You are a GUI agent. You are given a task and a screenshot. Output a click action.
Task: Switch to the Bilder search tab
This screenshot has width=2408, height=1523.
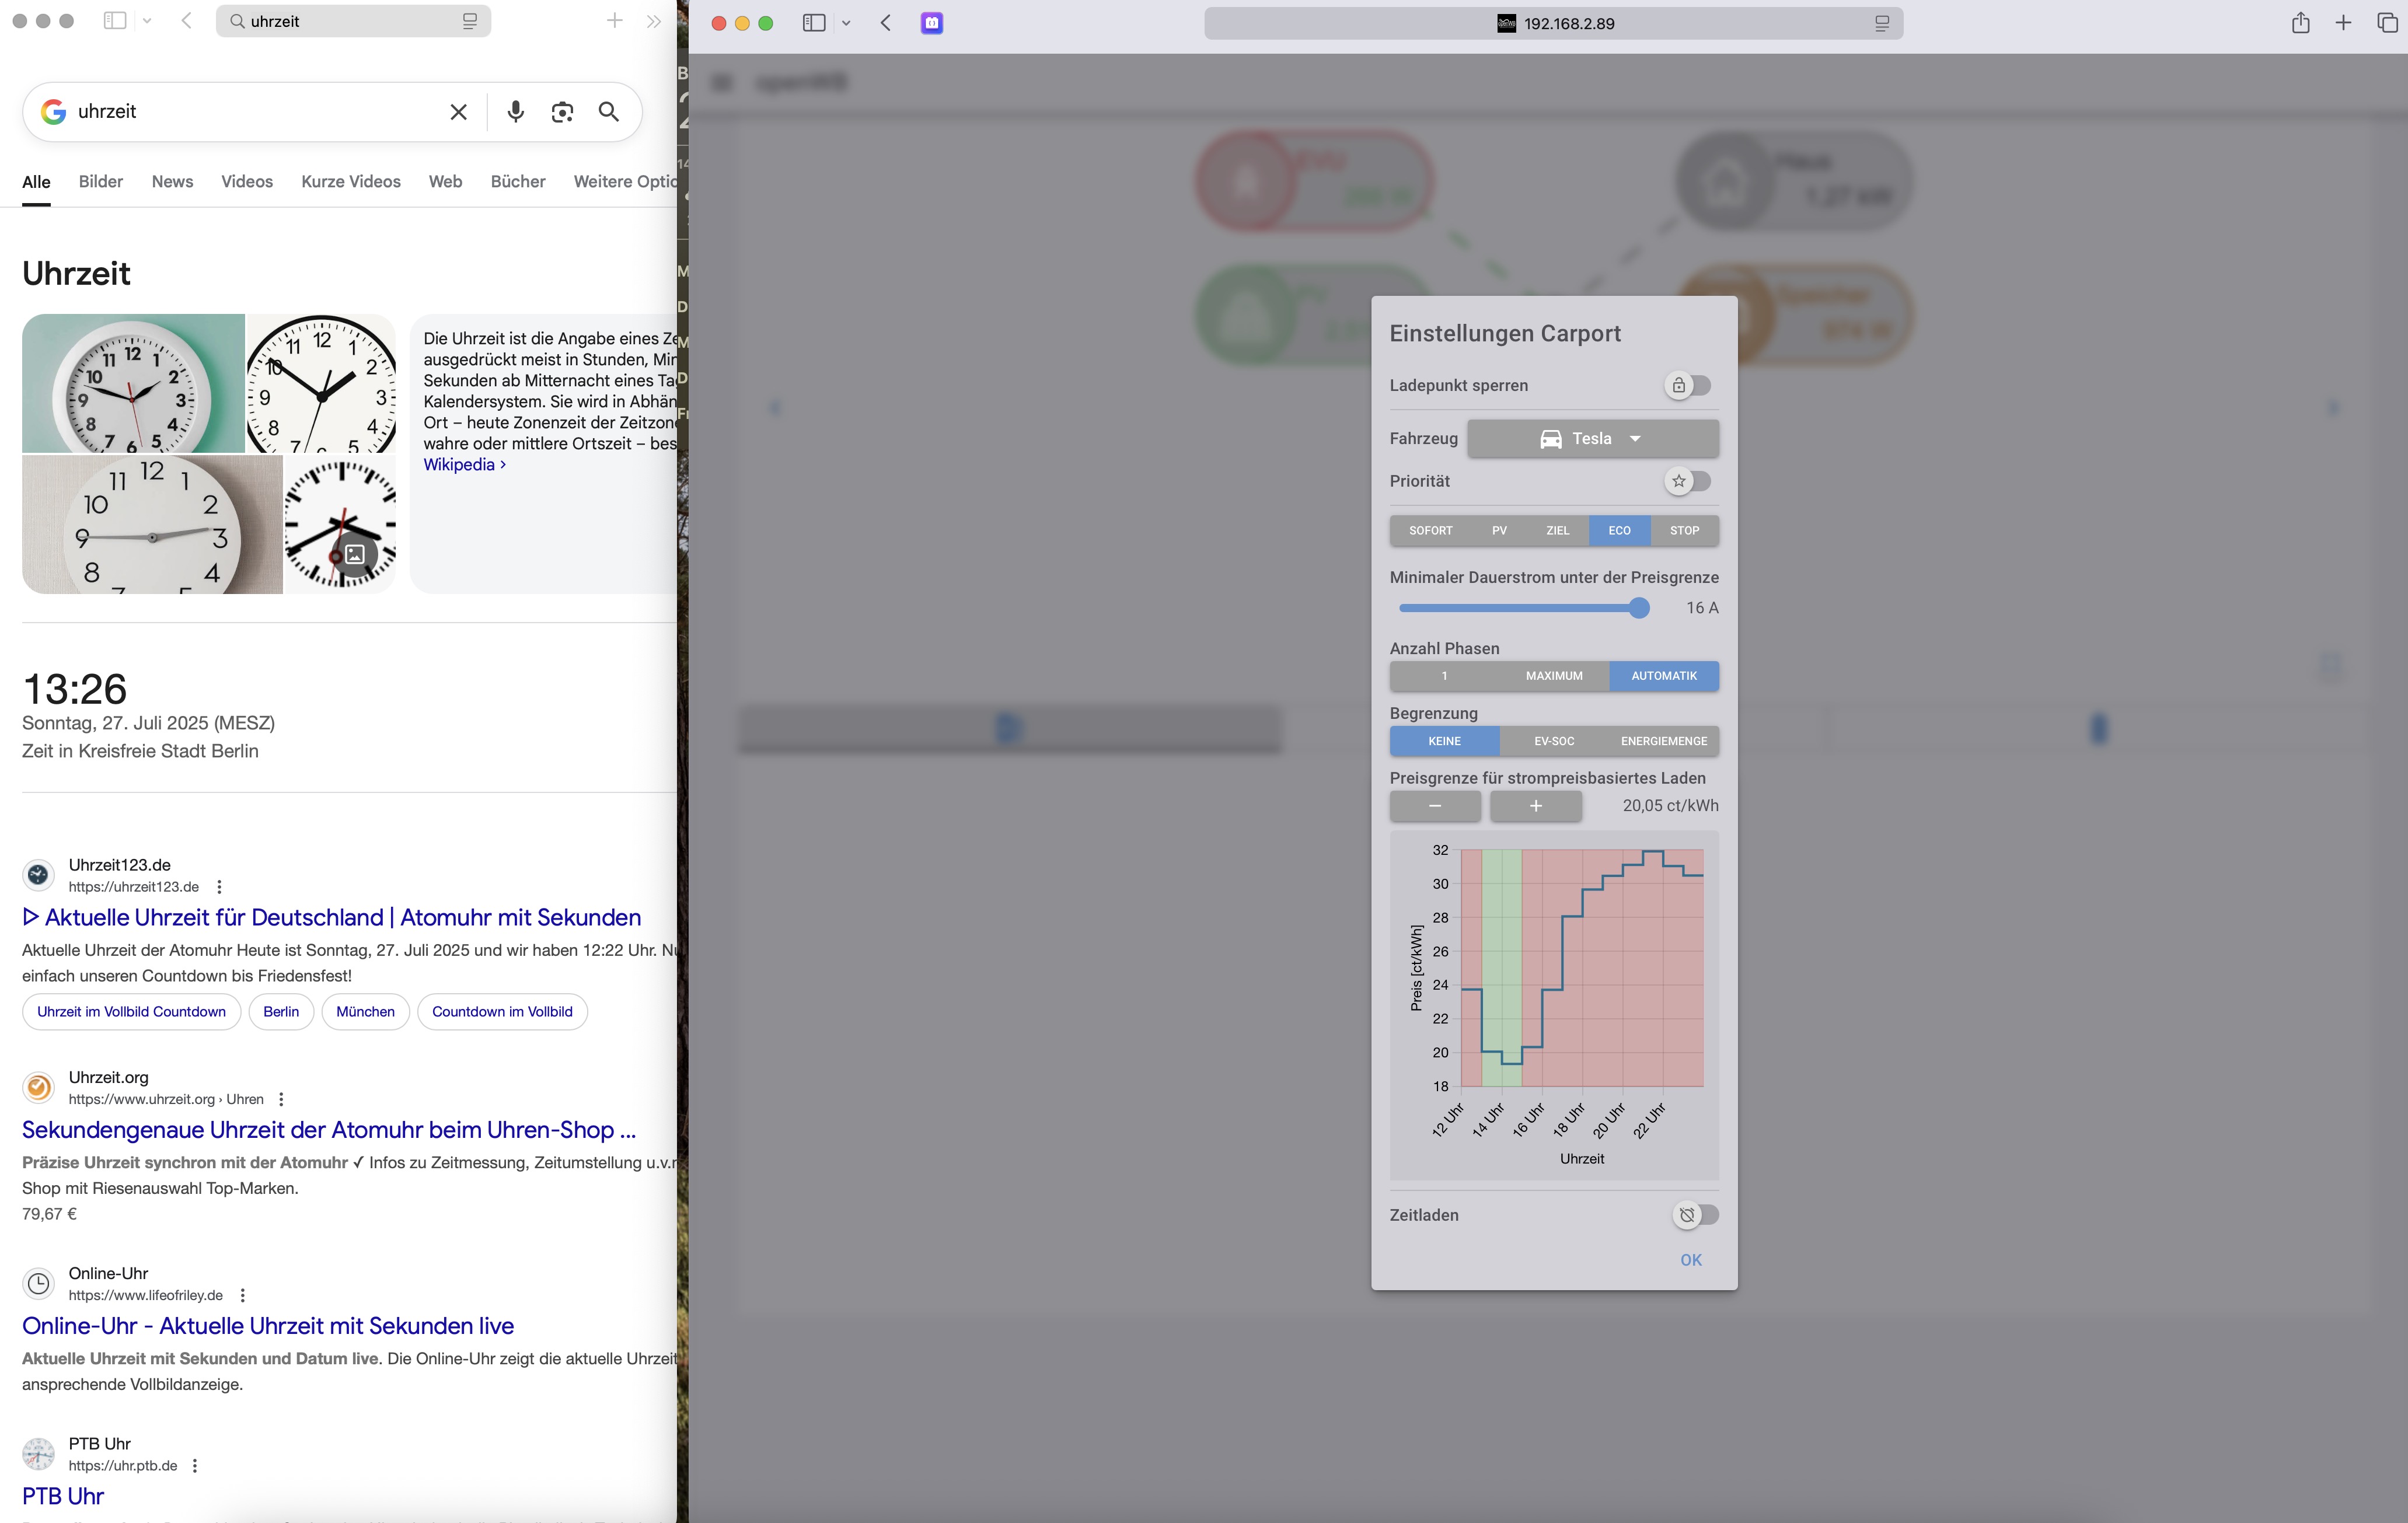click(x=100, y=181)
